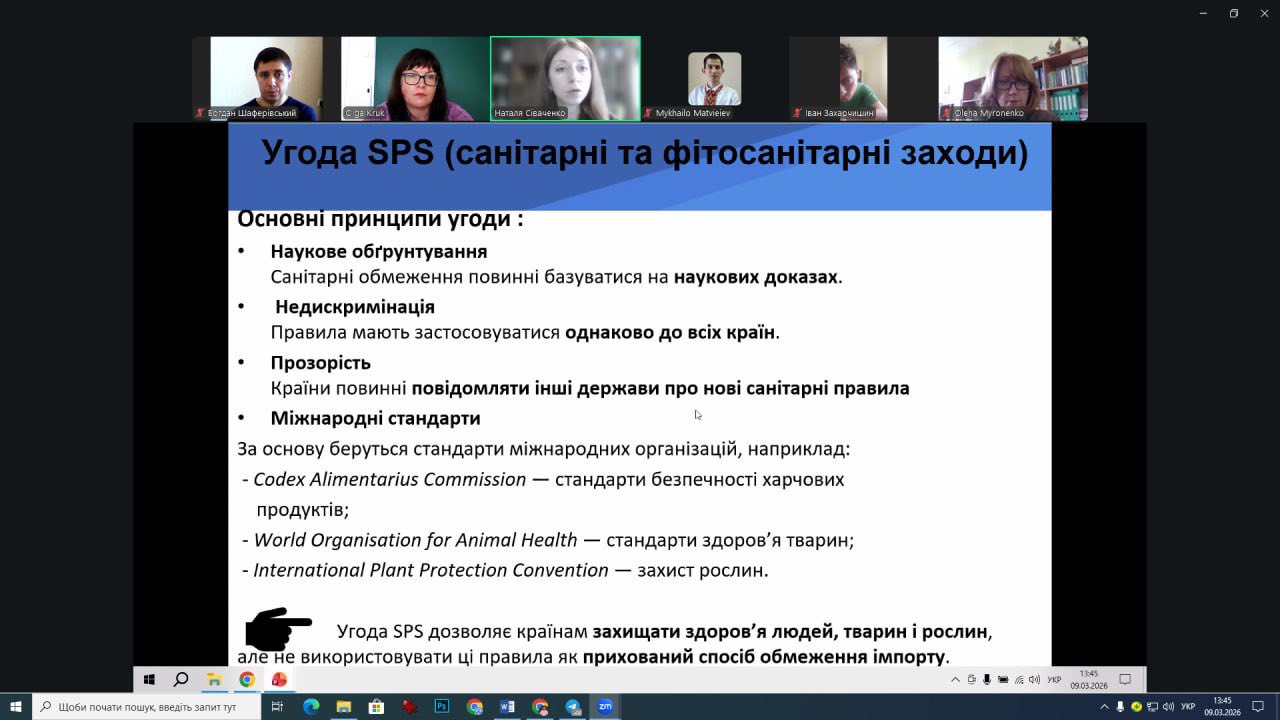Open Zoom from the Windows taskbar
The width and height of the screenshot is (1280, 720).
click(x=605, y=707)
